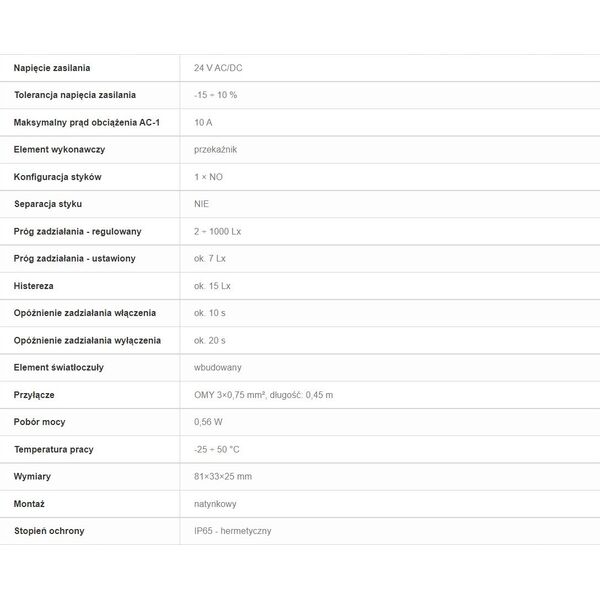Image resolution: width=600 pixels, height=600 pixels.
Task: Click 'Maksymalny prąd obciążenia AC-1' label
Action: coord(87,122)
